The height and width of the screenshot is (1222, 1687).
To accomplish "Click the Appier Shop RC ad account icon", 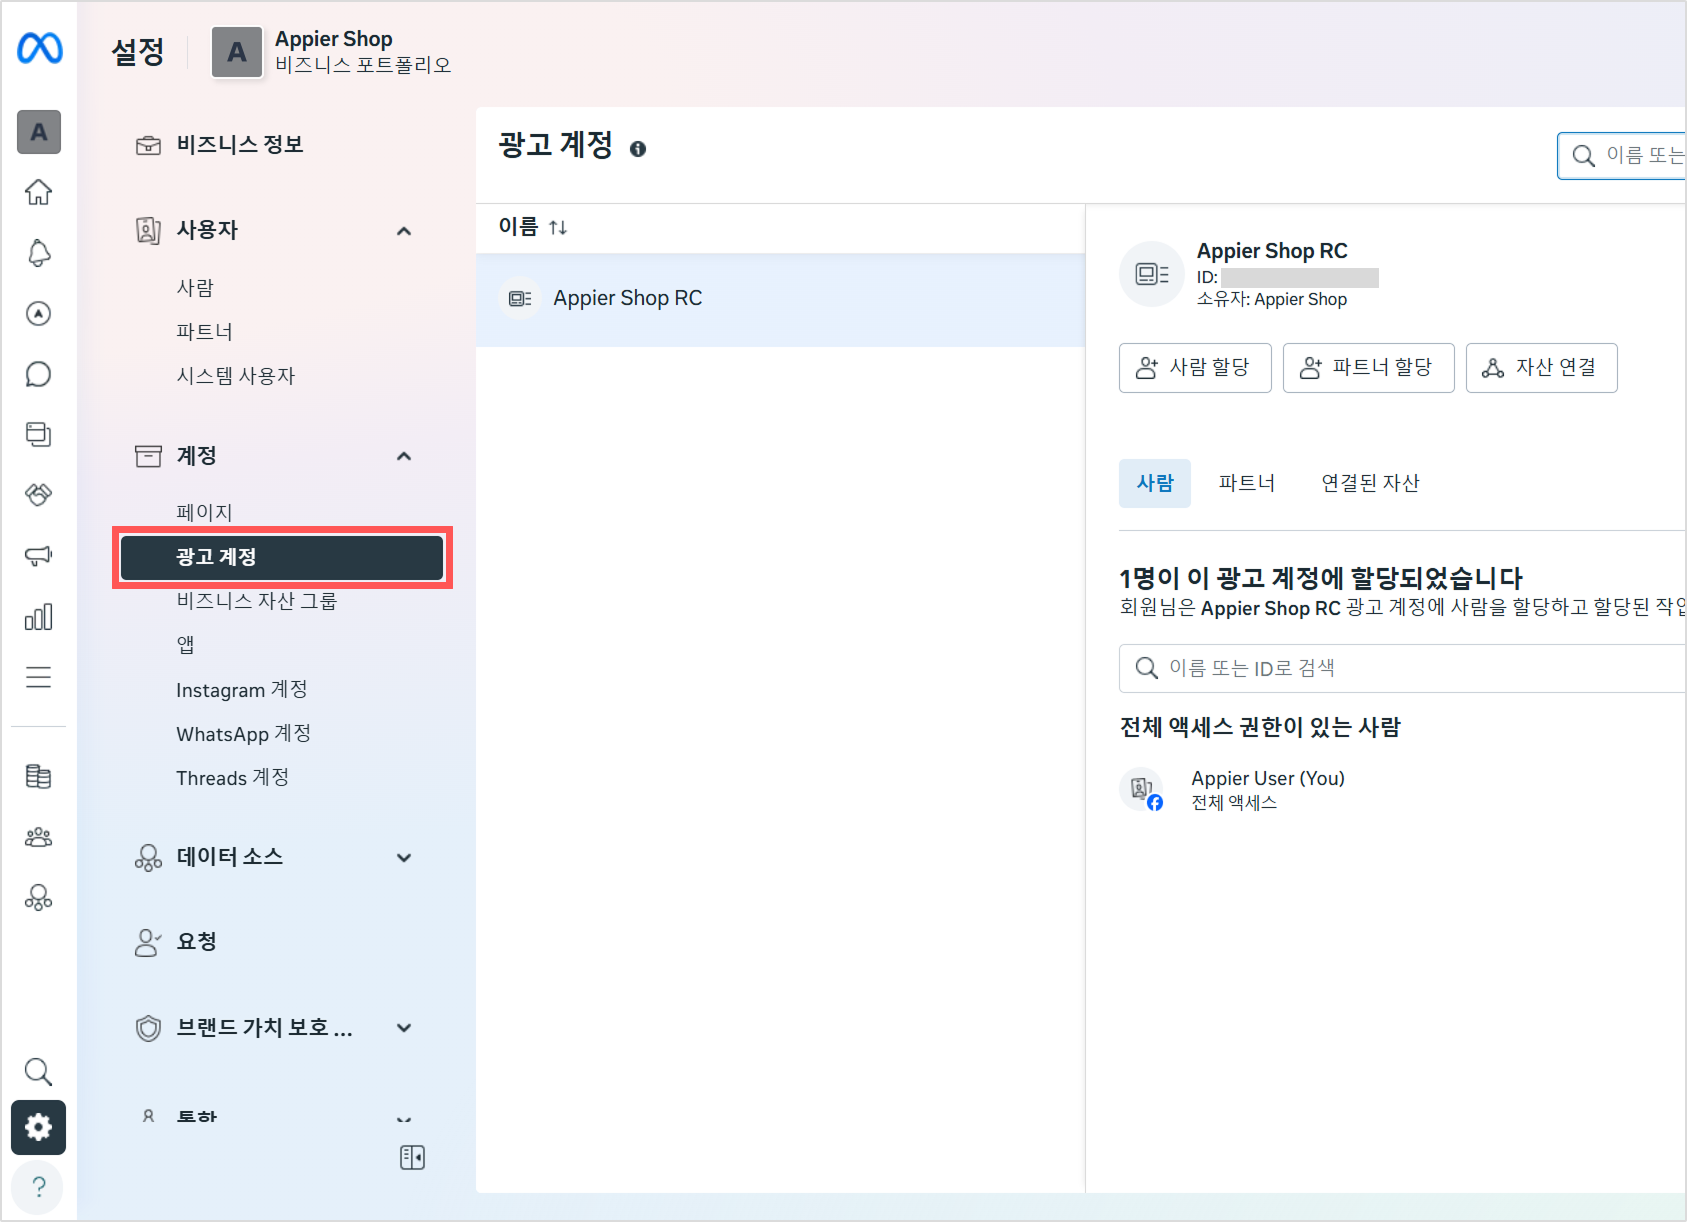I will (520, 298).
